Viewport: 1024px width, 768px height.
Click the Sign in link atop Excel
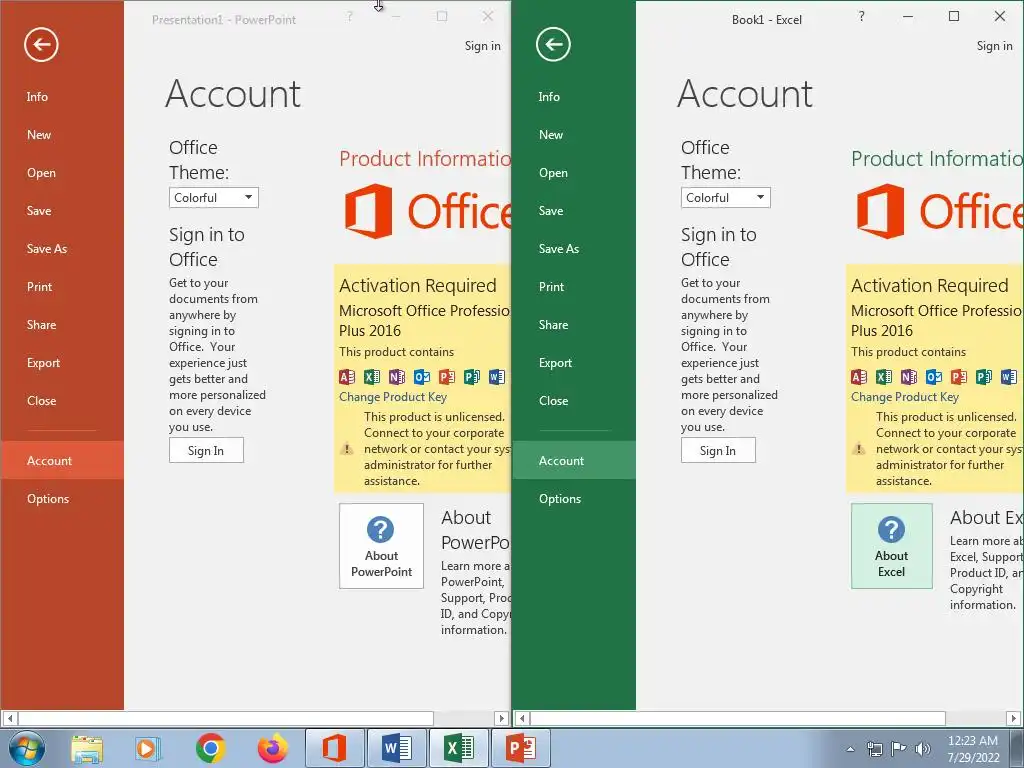coord(995,46)
